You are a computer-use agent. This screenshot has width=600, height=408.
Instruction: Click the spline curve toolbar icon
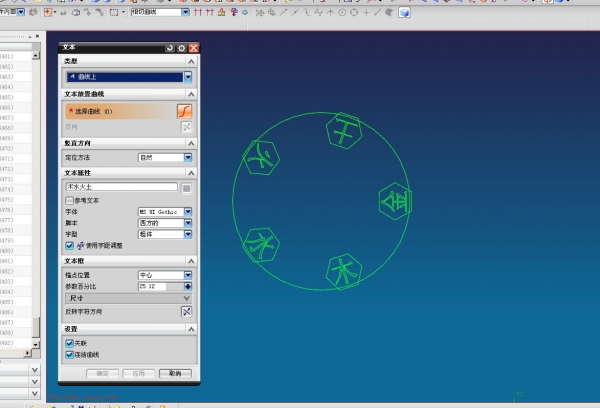pos(307,13)
